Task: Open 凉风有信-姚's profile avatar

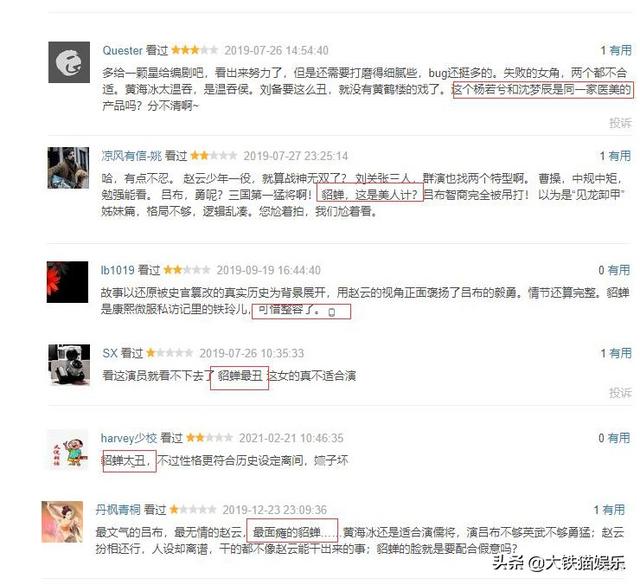Action: [x=68, y=168]
